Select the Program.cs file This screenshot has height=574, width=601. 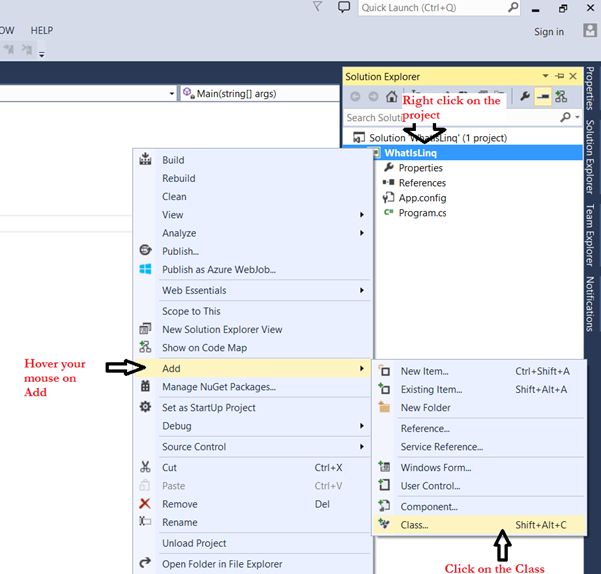[x=422, y=213]
